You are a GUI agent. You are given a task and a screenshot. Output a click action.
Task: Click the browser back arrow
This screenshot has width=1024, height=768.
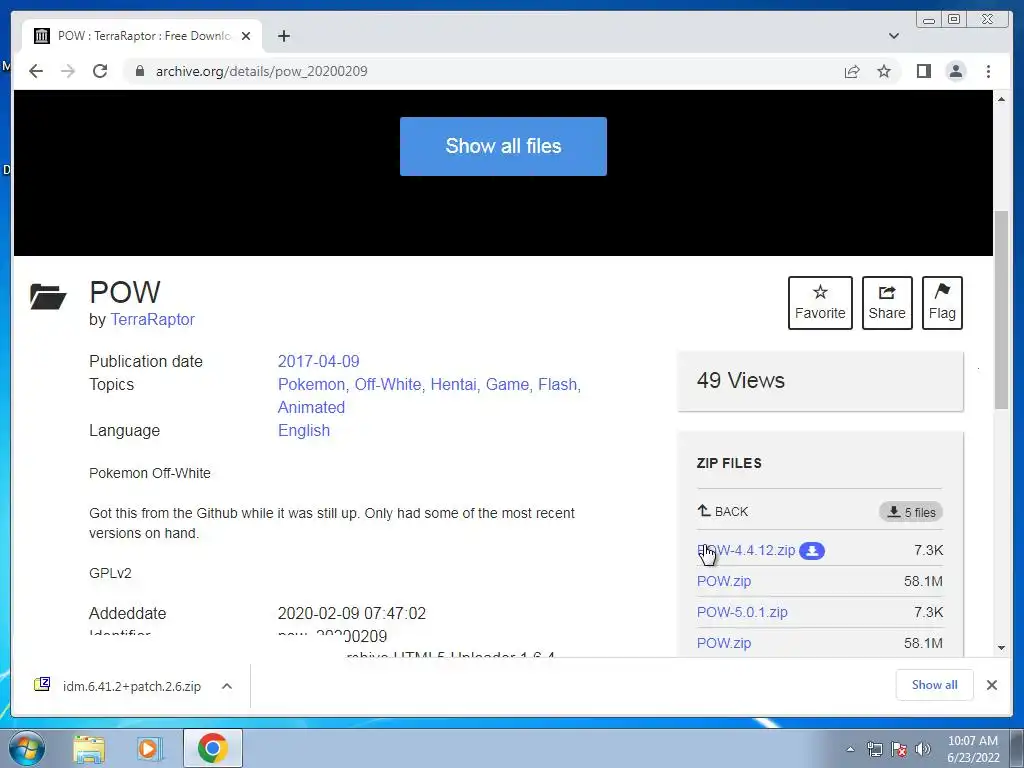pyautogui.click(x=36, y=71)
